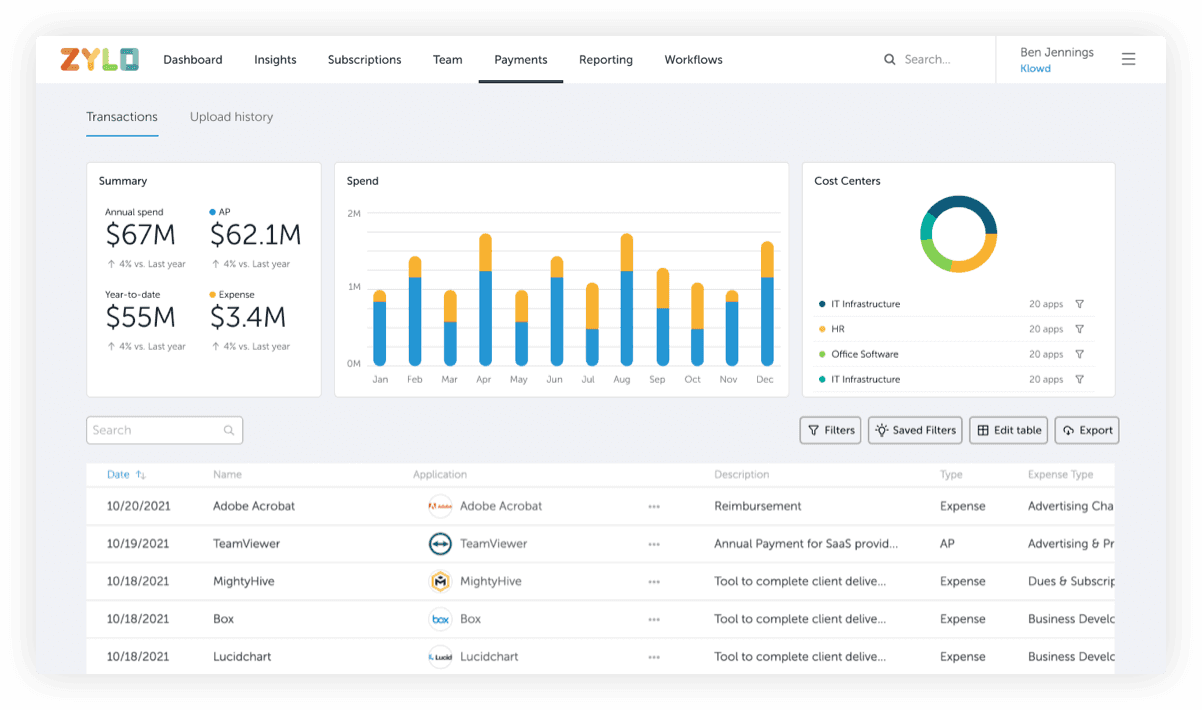Select the Payments navigation item
Image resolution: width=1202 pixels, height=710 pixels.
tap(521, 60)
